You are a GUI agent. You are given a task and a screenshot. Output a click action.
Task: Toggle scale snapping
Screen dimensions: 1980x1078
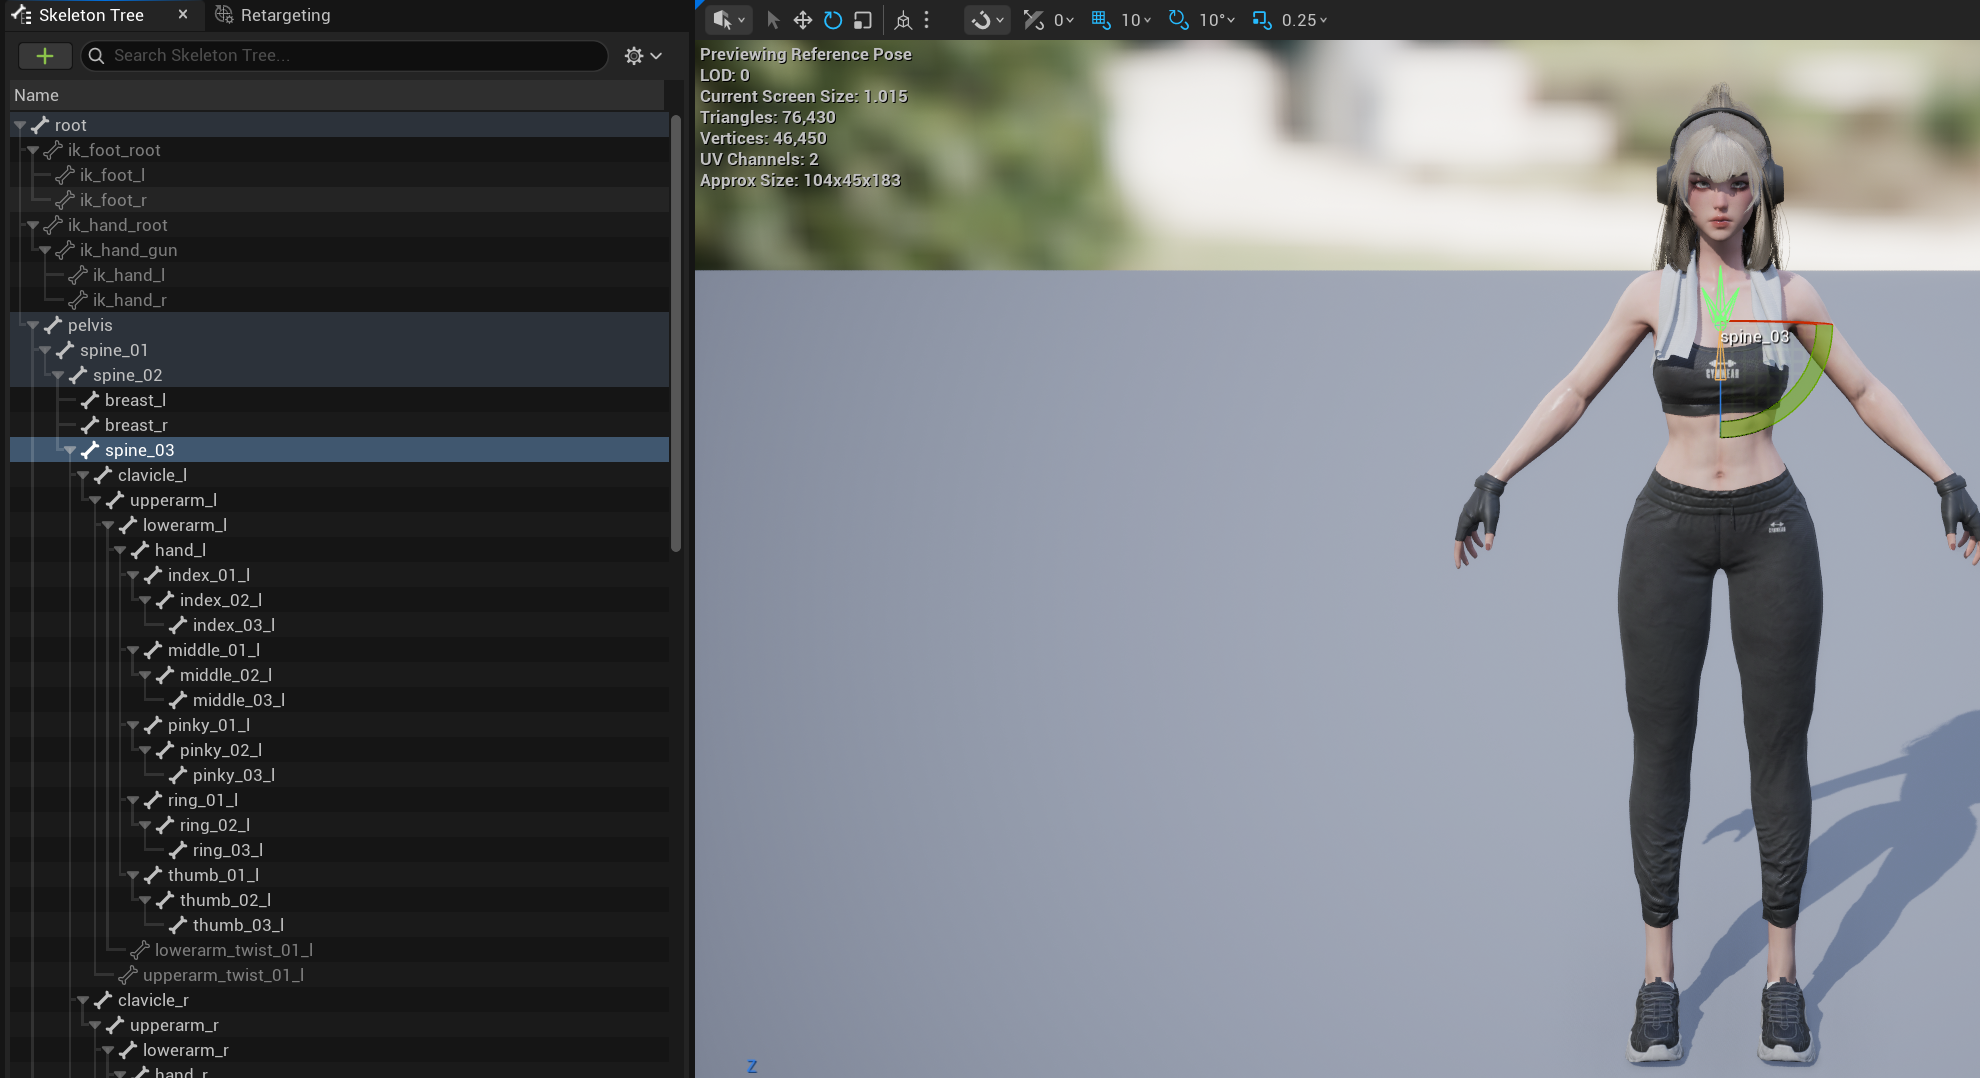pos(1262,20)
